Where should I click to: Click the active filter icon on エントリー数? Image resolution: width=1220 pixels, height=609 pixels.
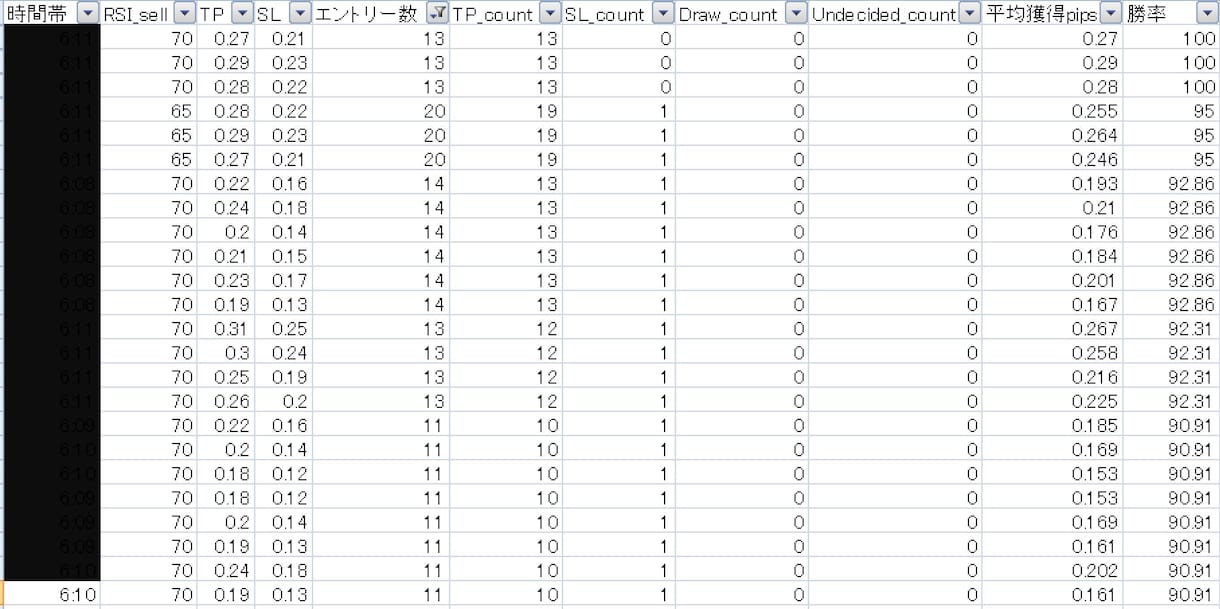[x=436, y=13]
